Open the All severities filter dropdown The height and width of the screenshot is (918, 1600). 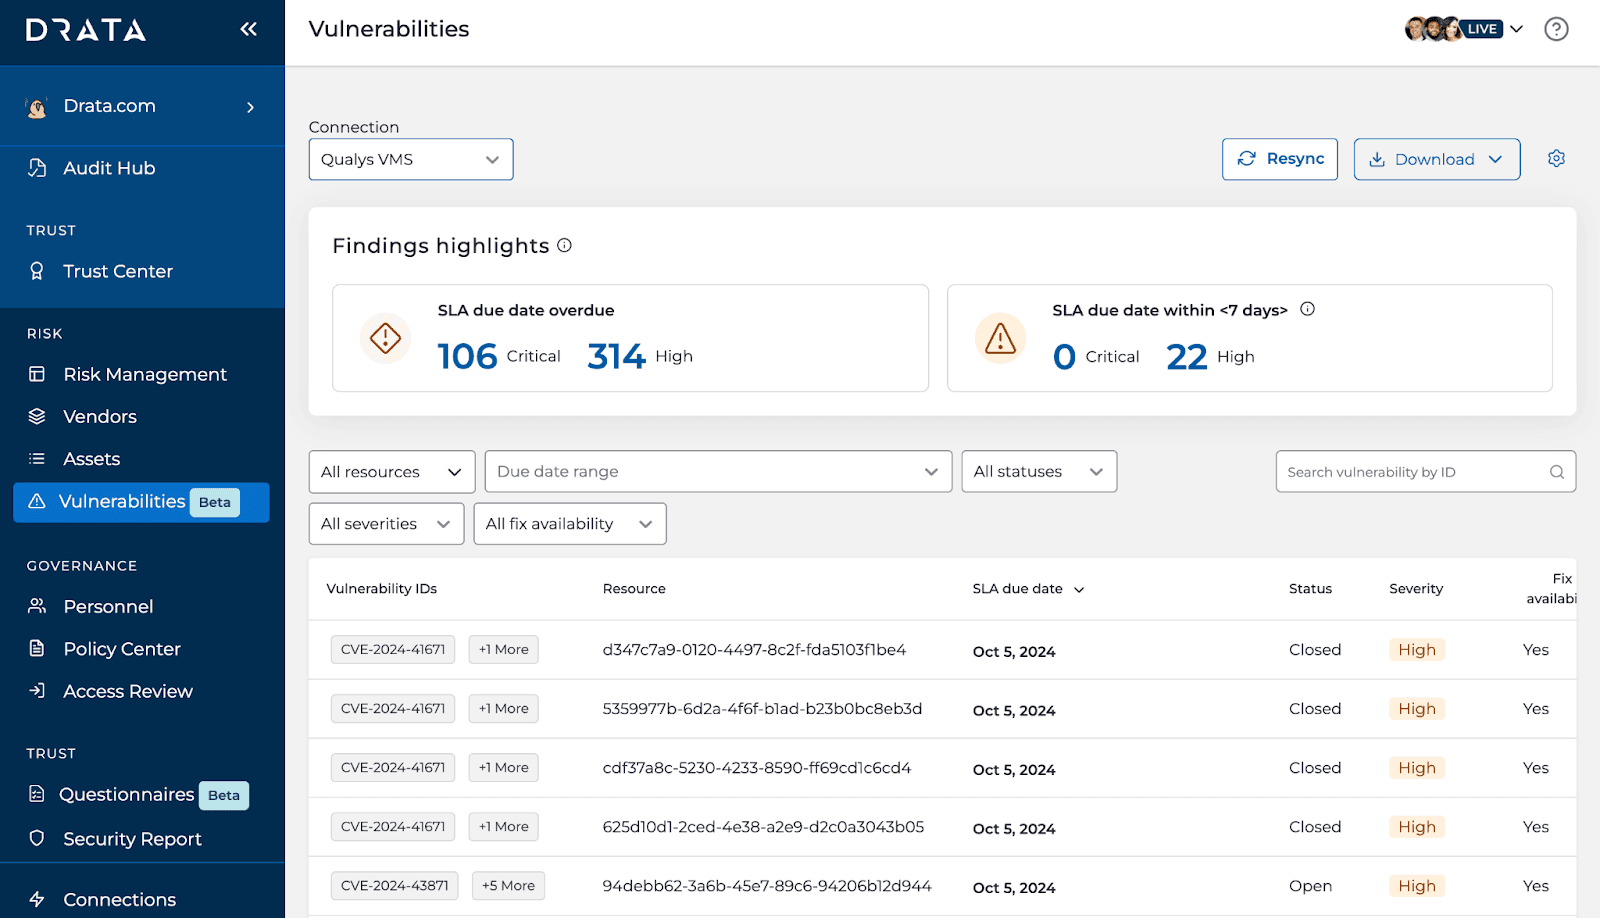385,524
